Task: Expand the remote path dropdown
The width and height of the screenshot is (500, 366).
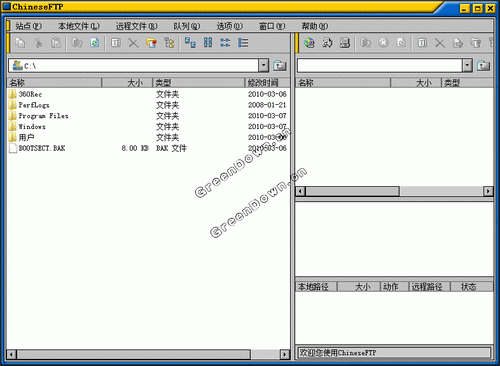Action: tap(467, 66)
